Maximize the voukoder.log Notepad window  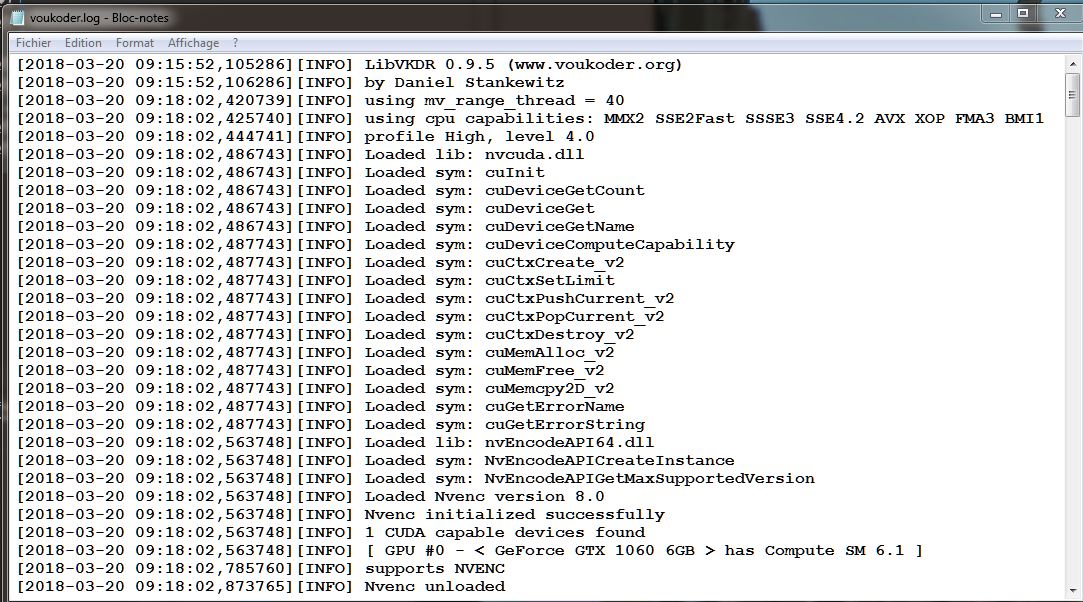pos(1023,14)
